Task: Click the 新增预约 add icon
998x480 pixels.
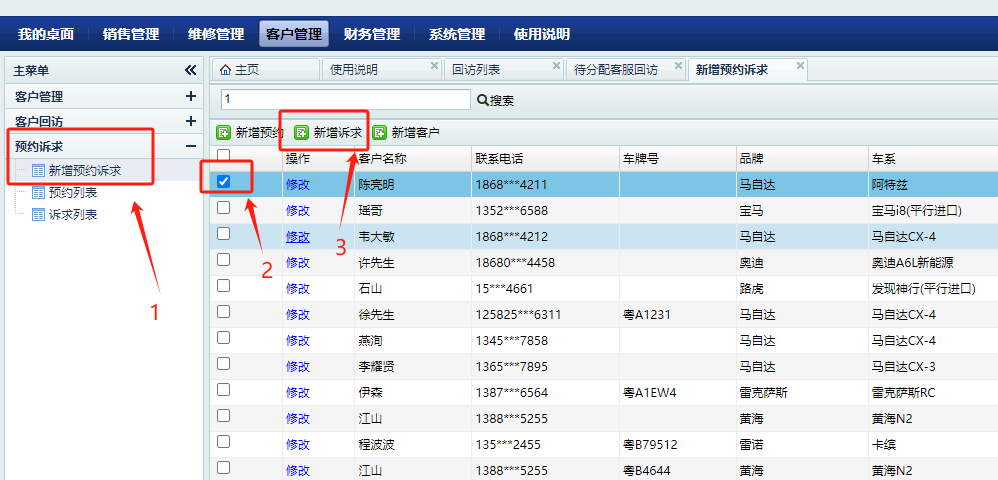Action: tap(224, 132)
